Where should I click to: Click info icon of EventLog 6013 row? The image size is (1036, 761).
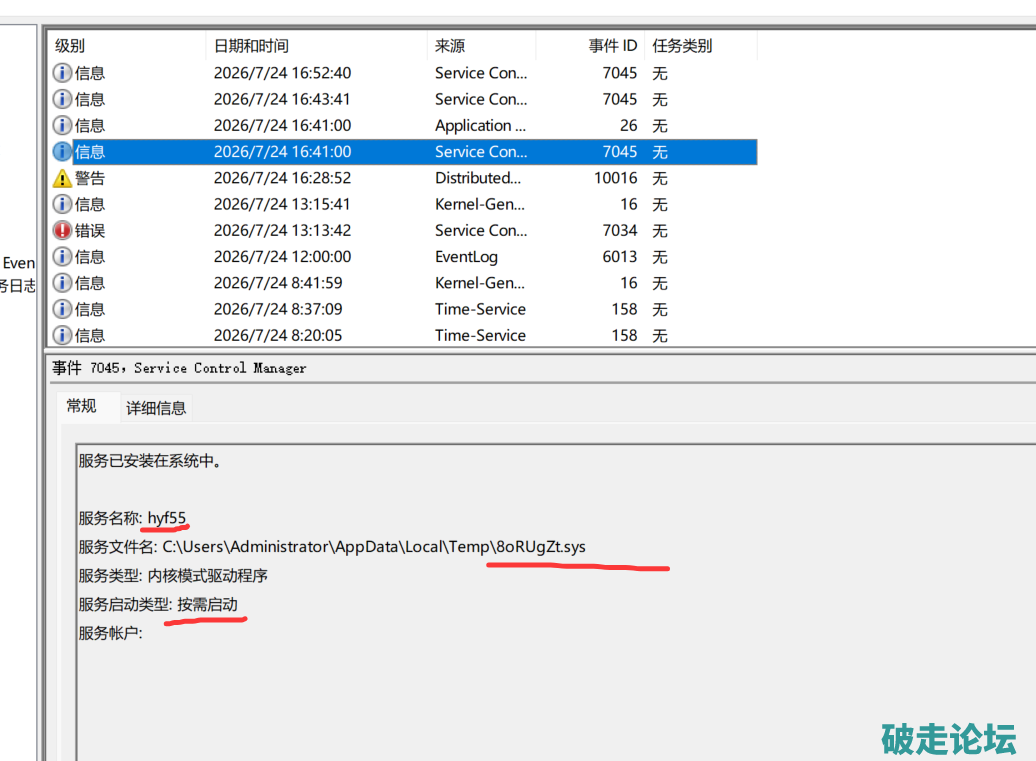coord(62,257)
